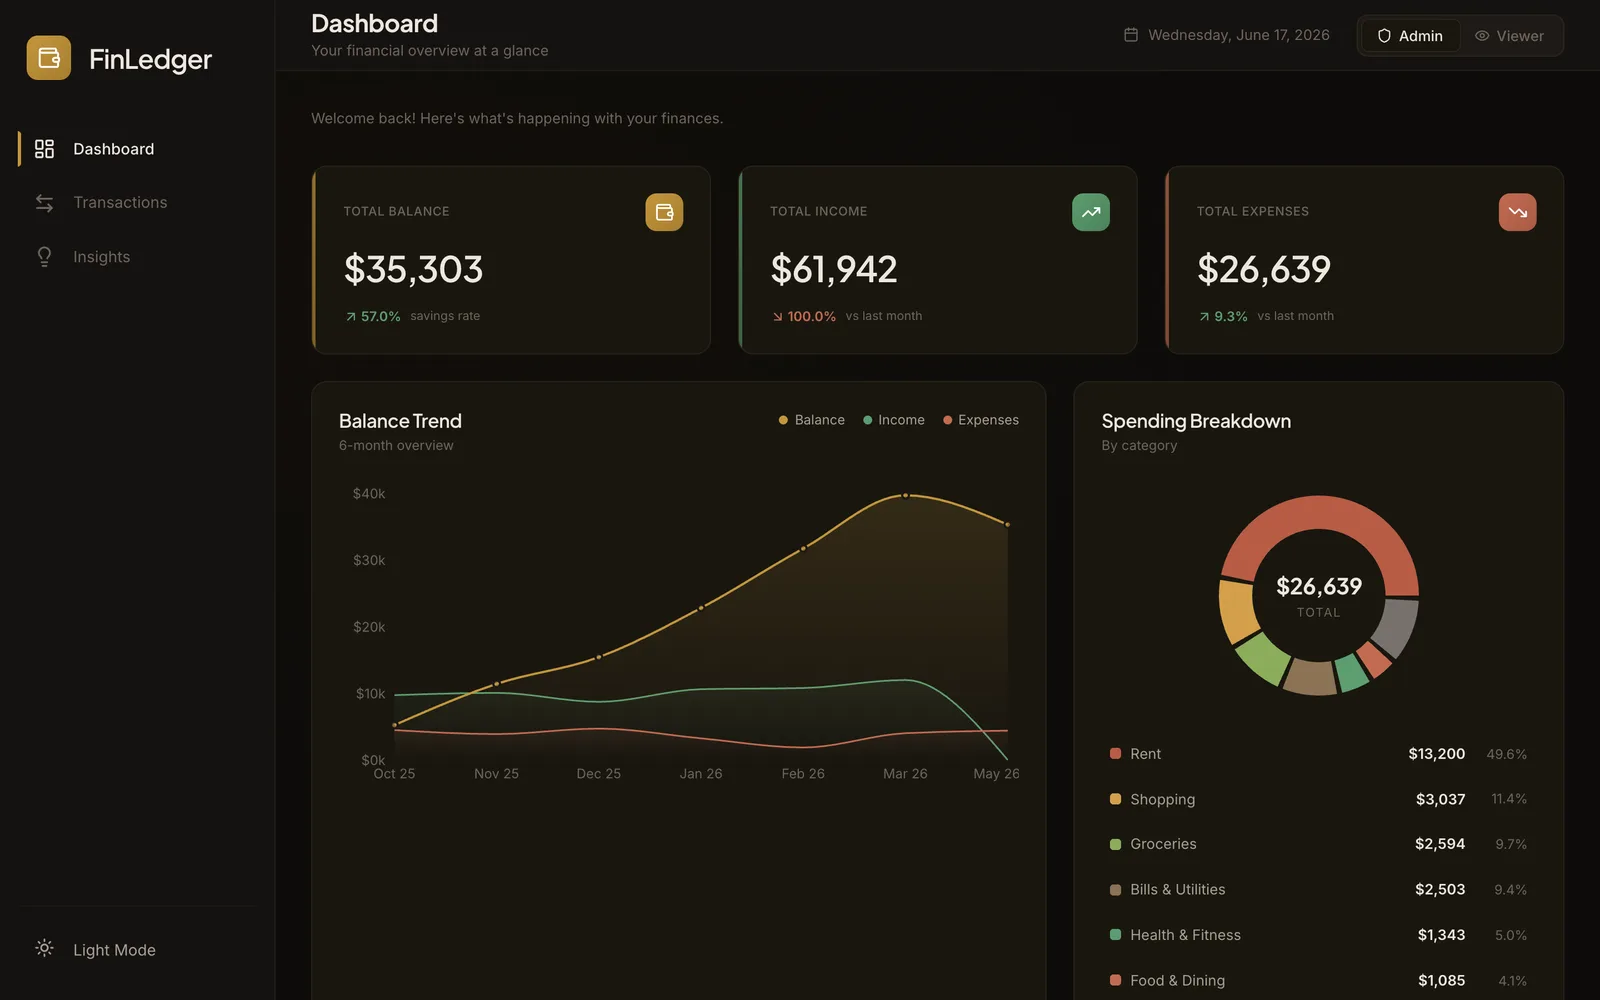1600x1000 pixels.
Task: Click the Groceries amount $2,594
Action: [1440, 844]
